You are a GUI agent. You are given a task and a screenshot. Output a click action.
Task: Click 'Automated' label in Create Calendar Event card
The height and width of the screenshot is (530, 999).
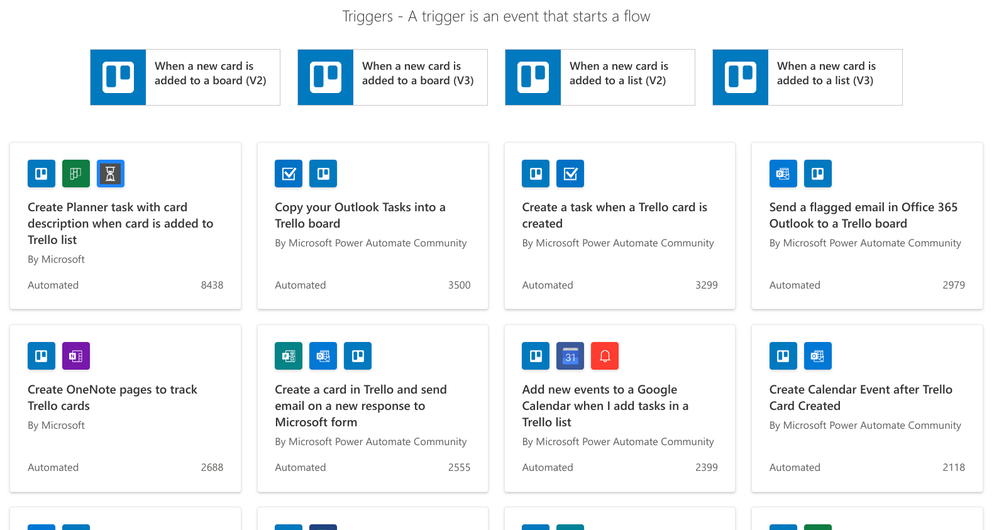(x=794, y=468)
